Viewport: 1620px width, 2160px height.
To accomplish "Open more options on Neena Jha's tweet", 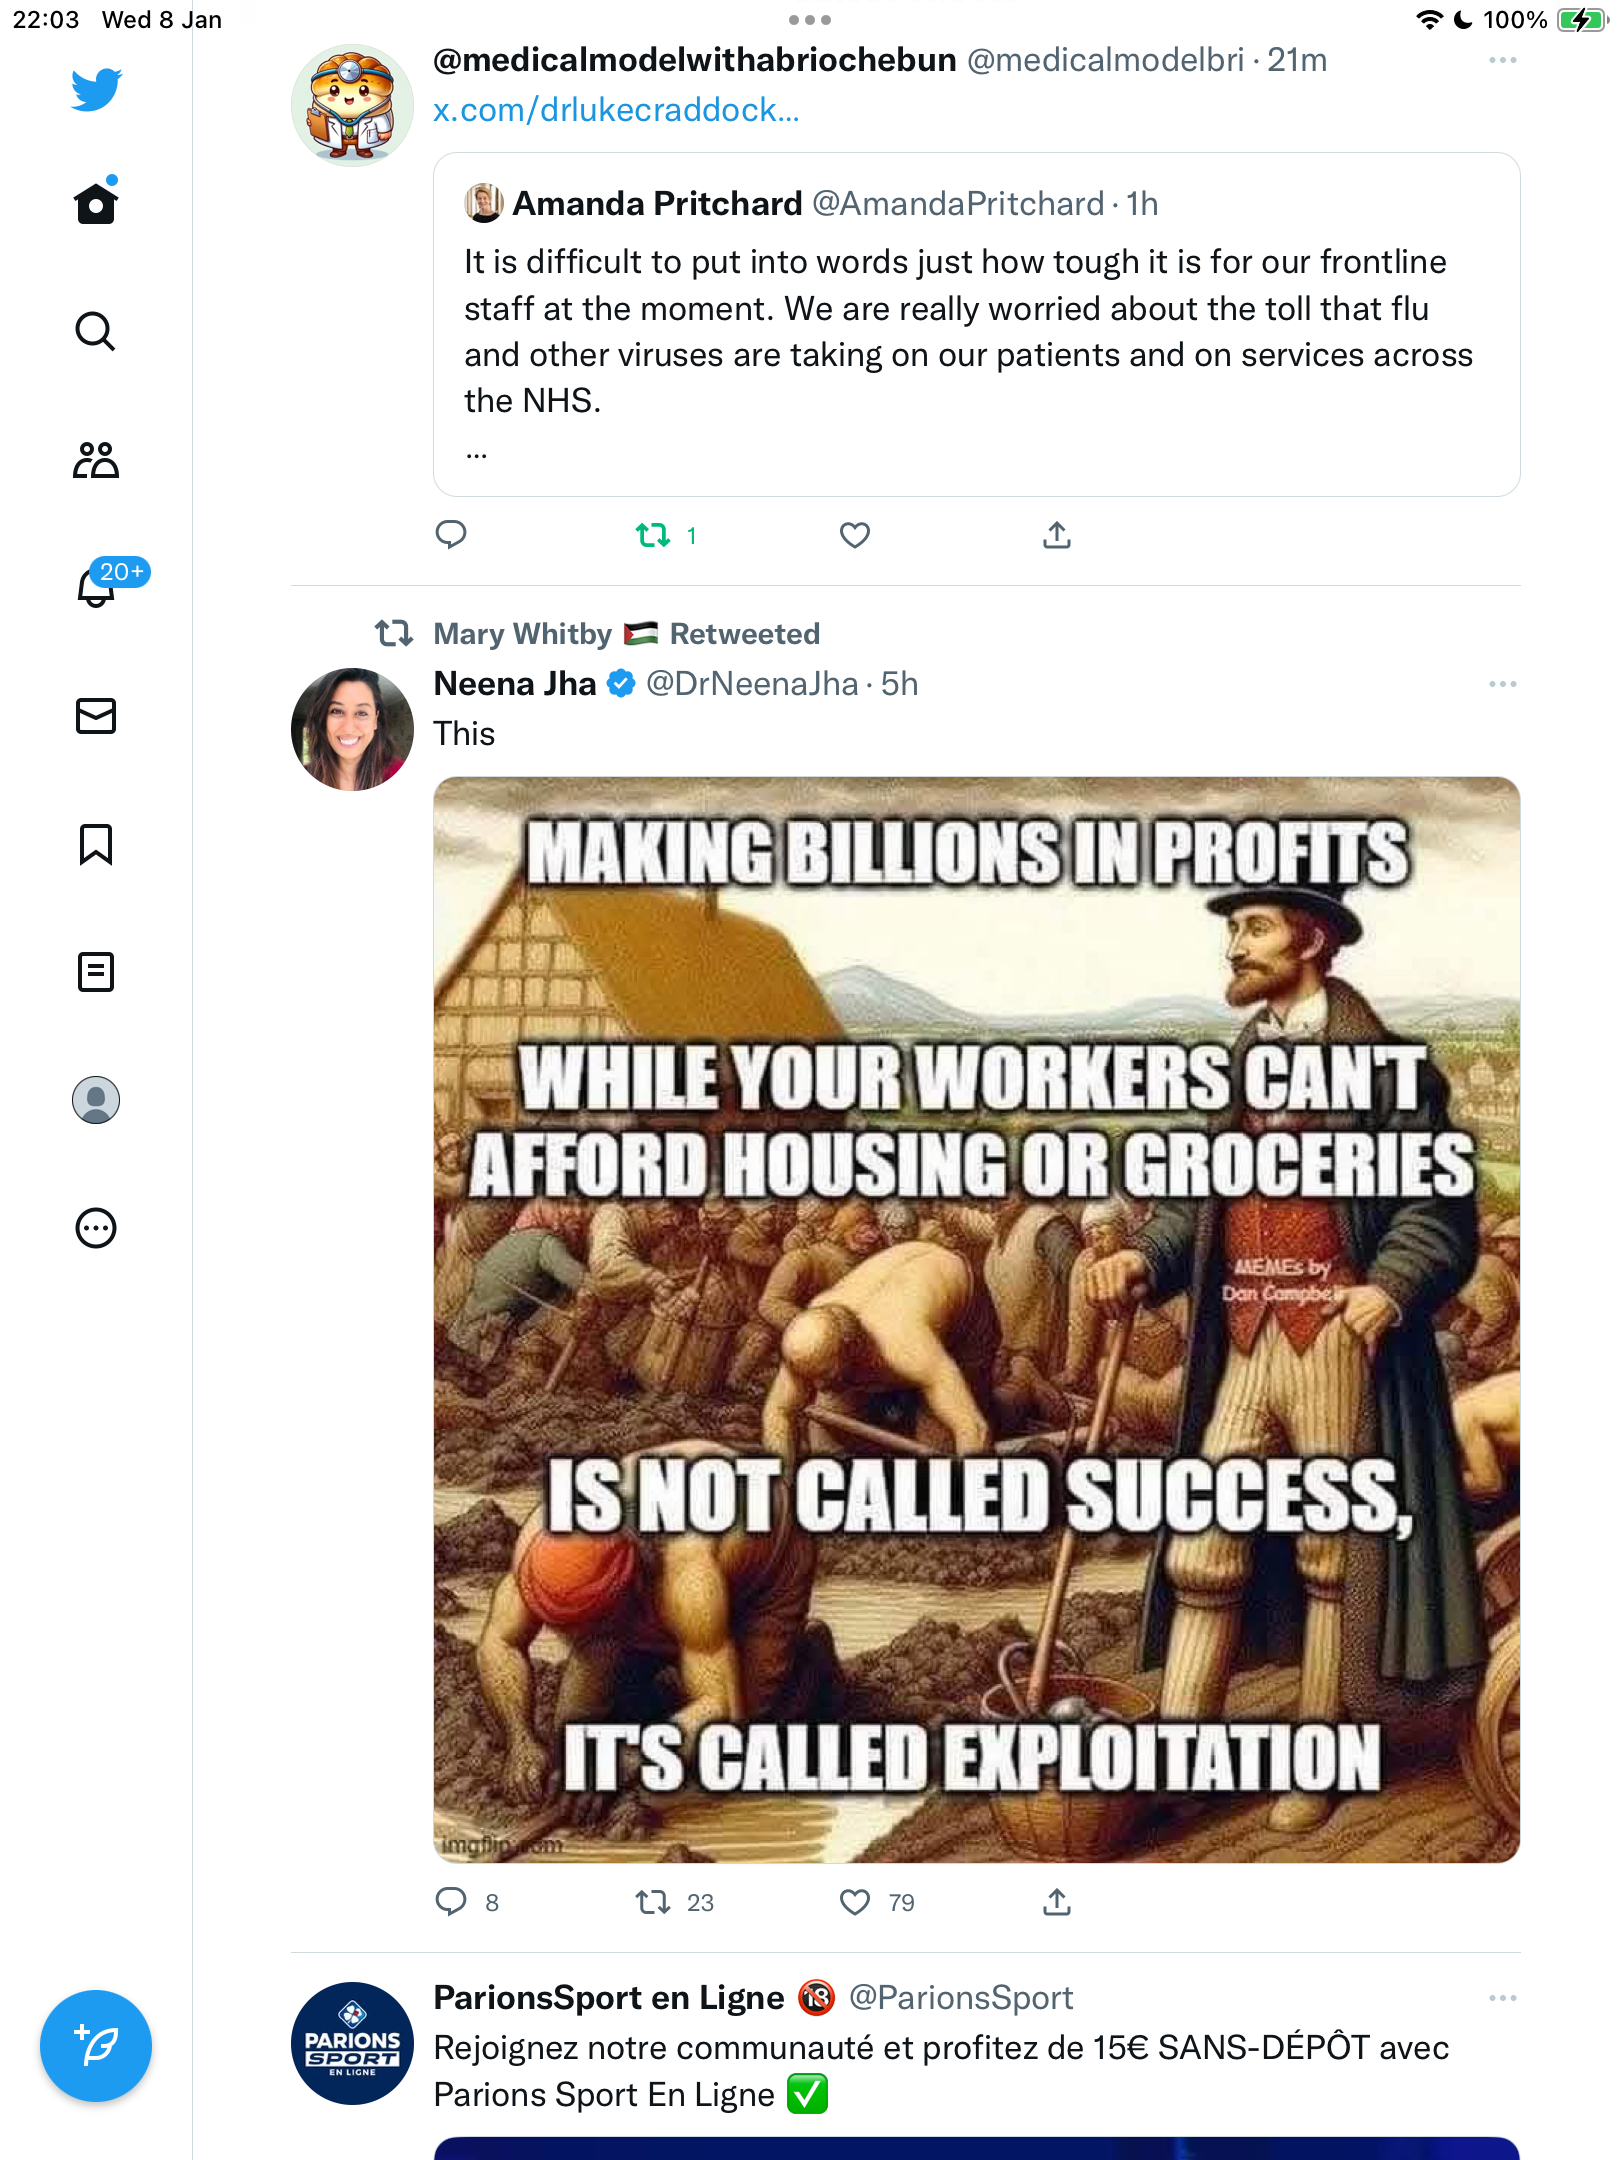I will coord(1503,684).
